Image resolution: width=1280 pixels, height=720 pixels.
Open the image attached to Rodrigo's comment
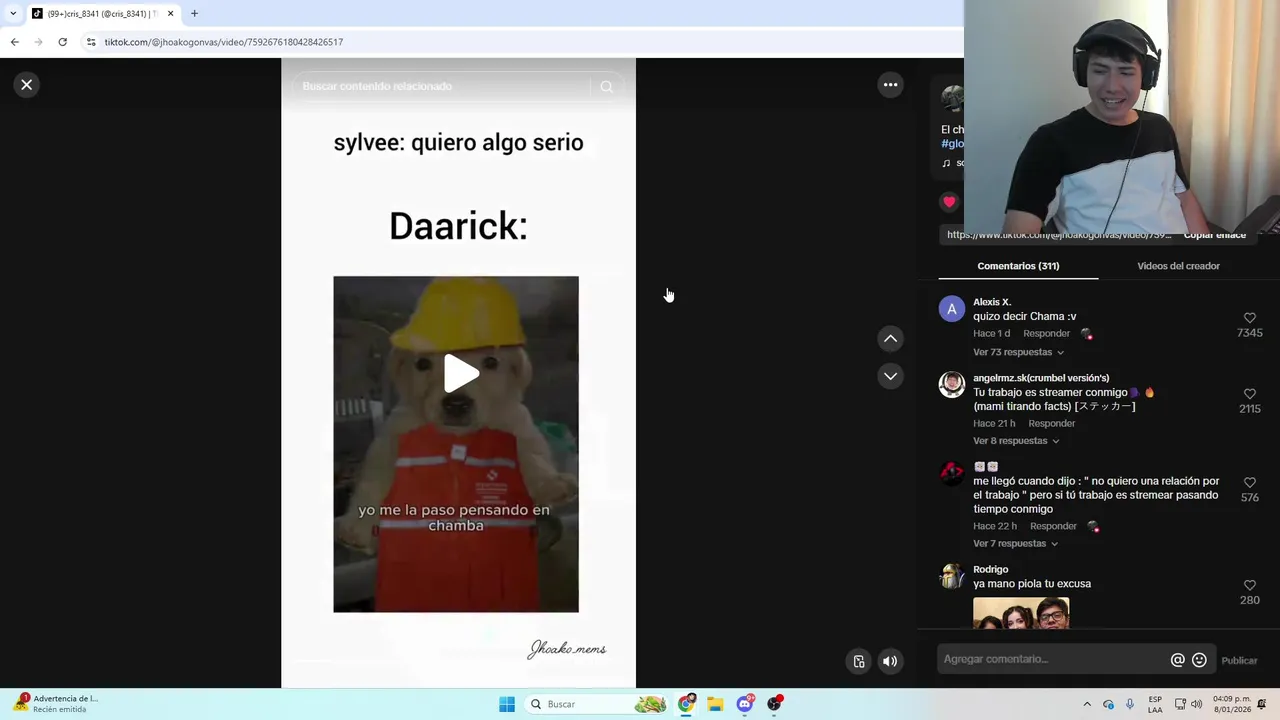pos(1021,613)
